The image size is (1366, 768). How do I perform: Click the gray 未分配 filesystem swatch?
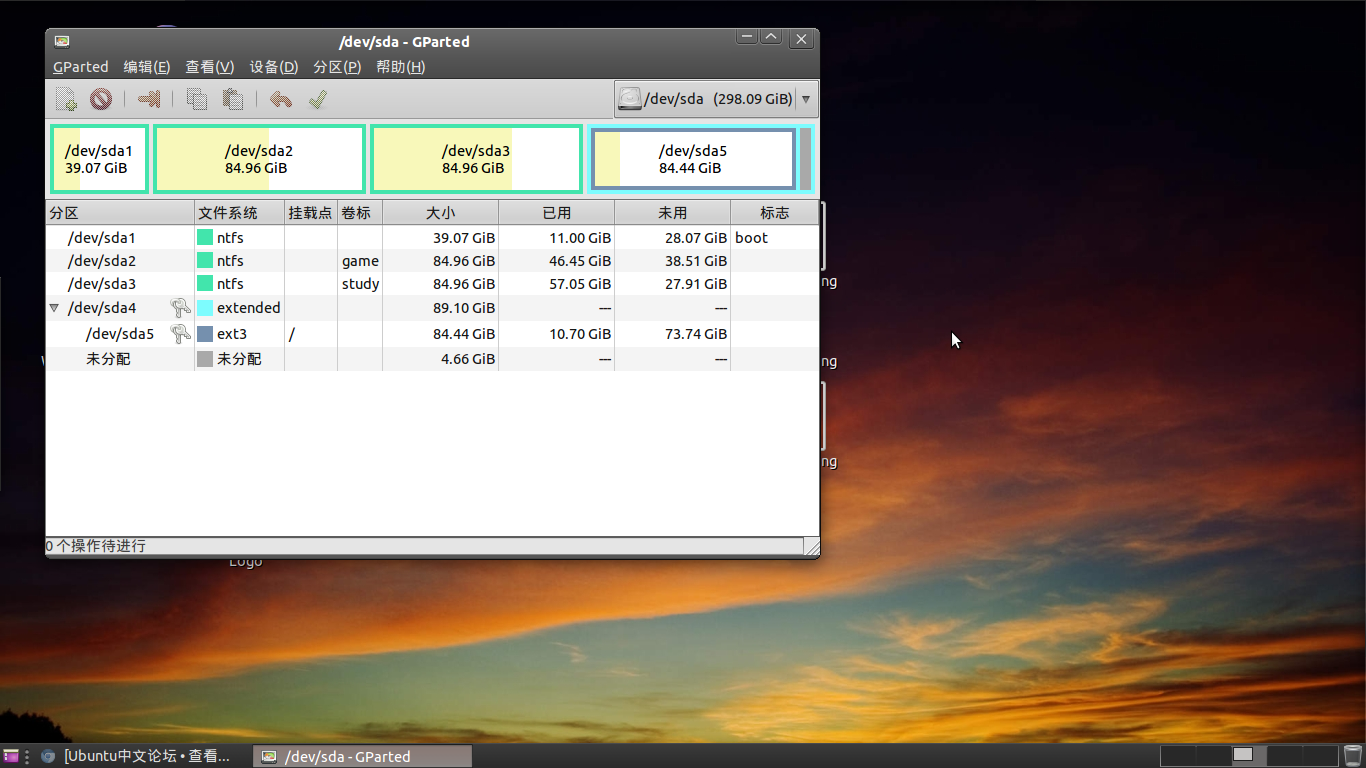205,359
